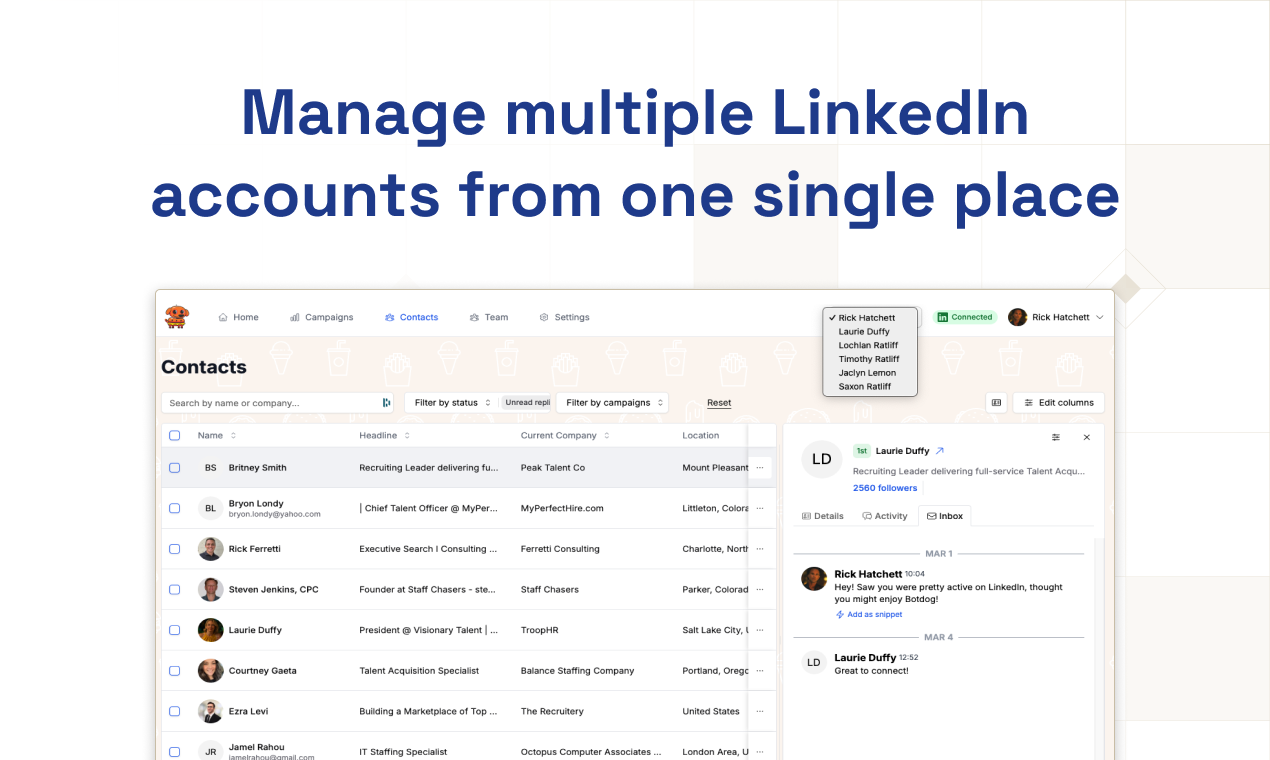
Task: Click the Search by name or company field
Action: pos(278,403)
